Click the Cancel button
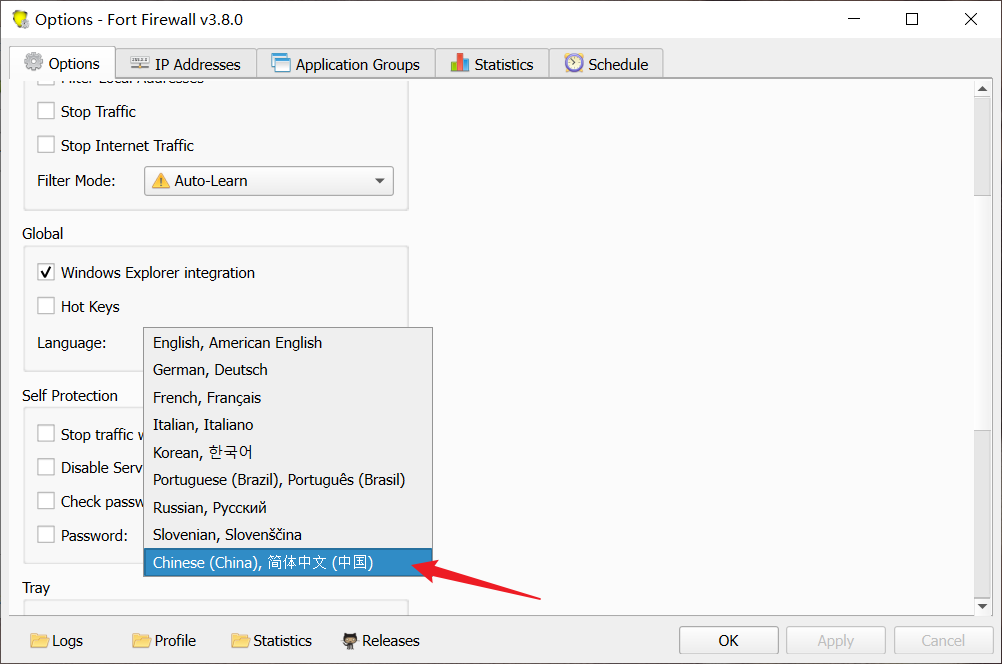Viewport: 1002px width, 664px height. [942, 641]
